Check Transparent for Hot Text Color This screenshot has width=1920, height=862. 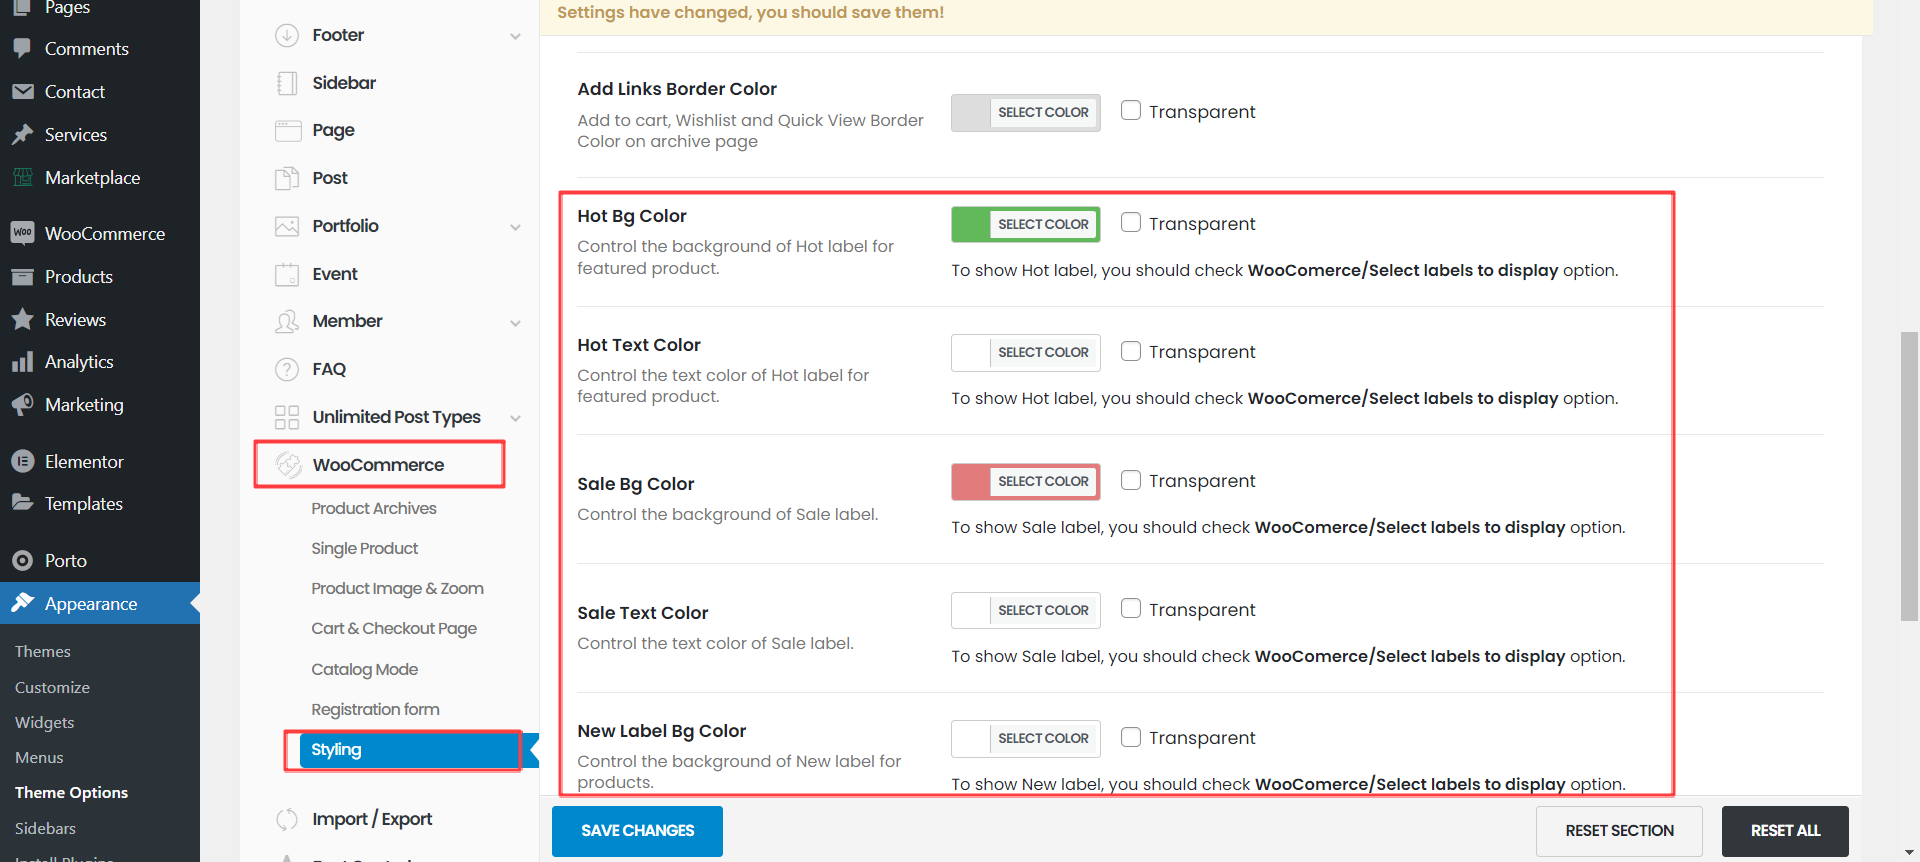(1131, 351)
